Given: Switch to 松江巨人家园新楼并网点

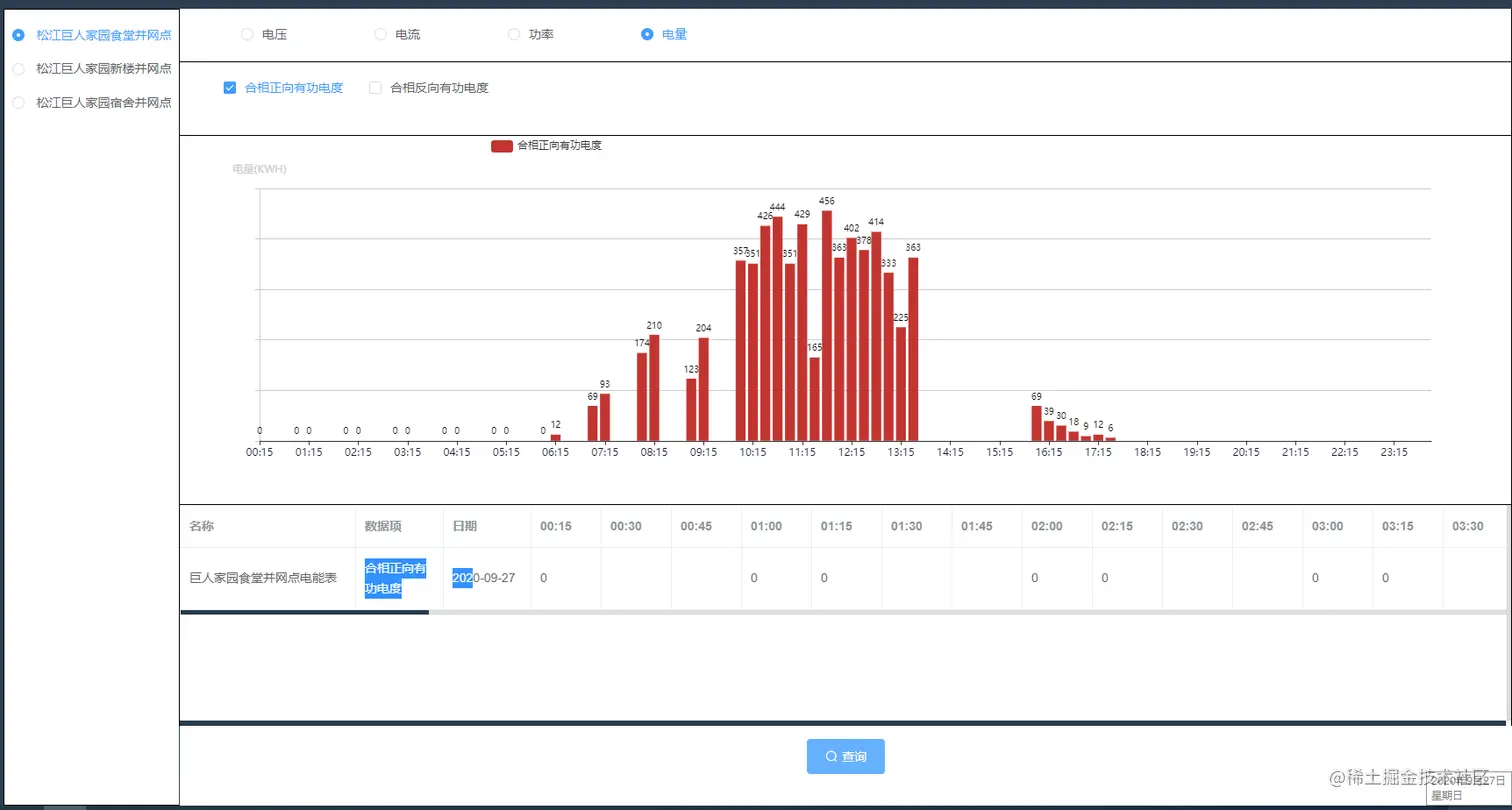Looking at the screenshot, I should (92, 69).
